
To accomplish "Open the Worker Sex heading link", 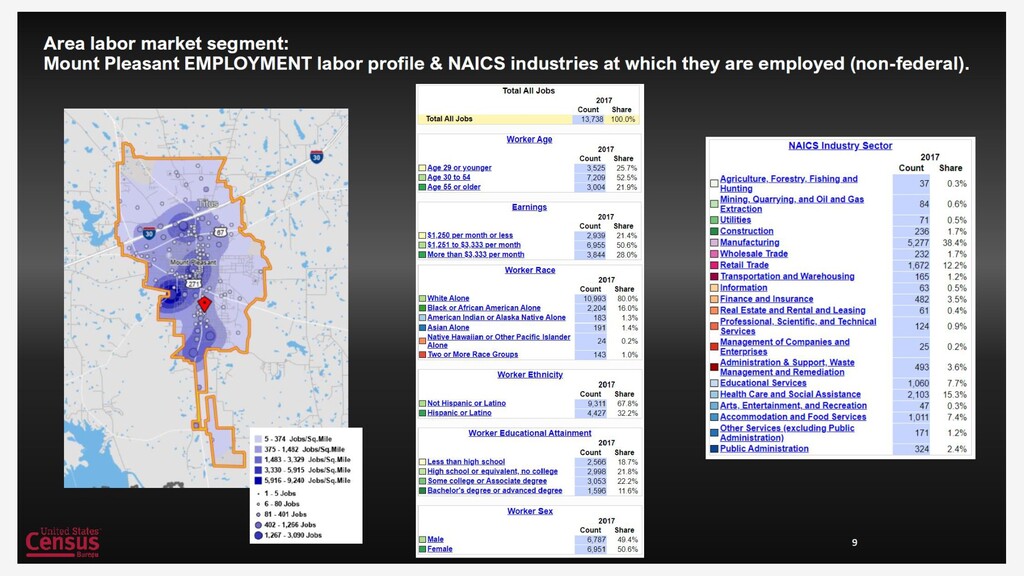I will (x=530, y=511).
